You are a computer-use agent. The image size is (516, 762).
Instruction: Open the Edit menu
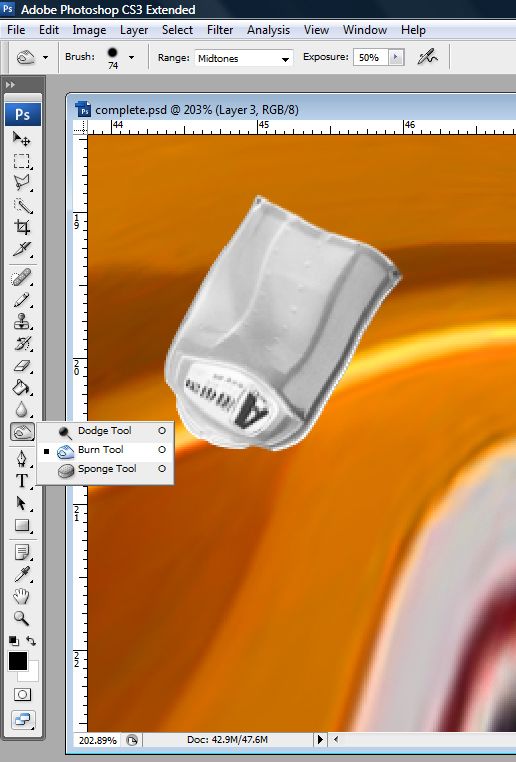[49, 30]
